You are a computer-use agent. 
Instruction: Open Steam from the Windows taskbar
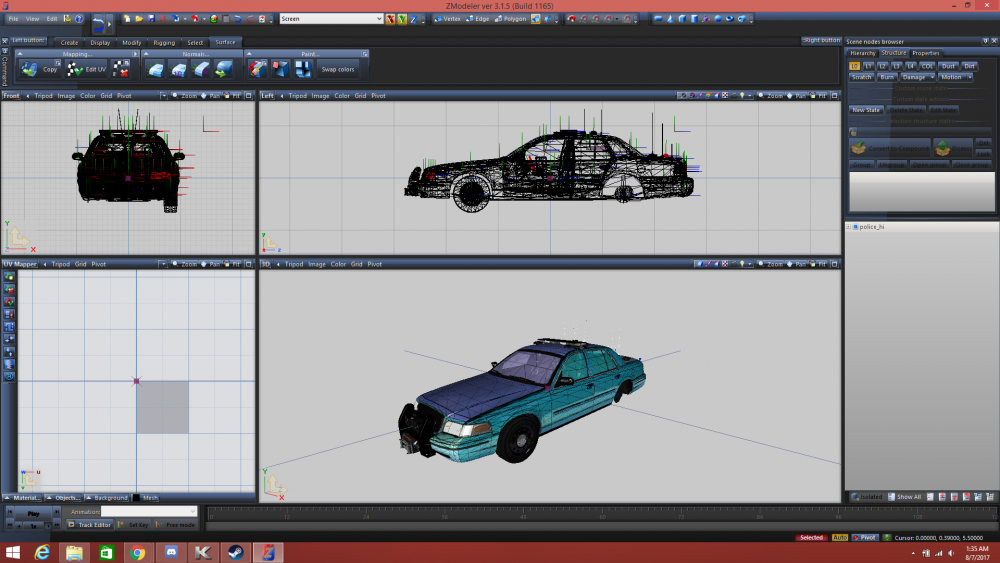tap(235, 552)
